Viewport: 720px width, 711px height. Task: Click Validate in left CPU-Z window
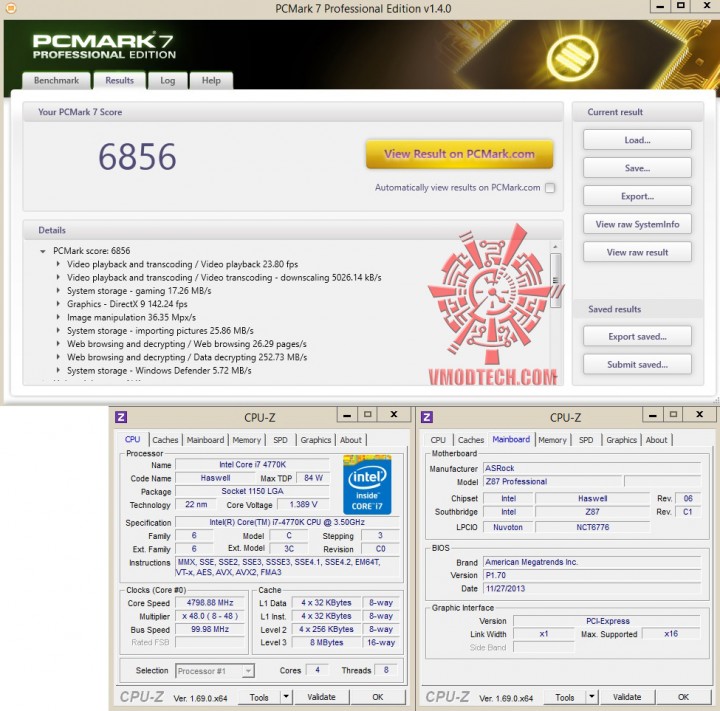click(321, 697)
